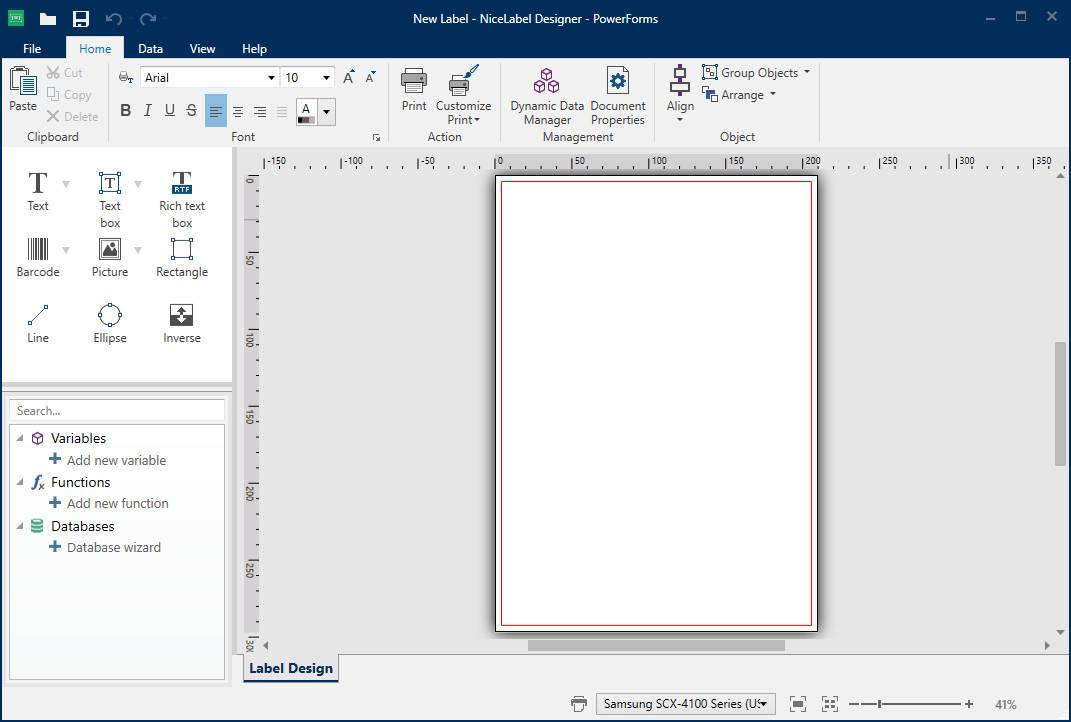1071x722 pixels.
Task: Open the Font group dialog launcher
Action: tap(376, 137)
